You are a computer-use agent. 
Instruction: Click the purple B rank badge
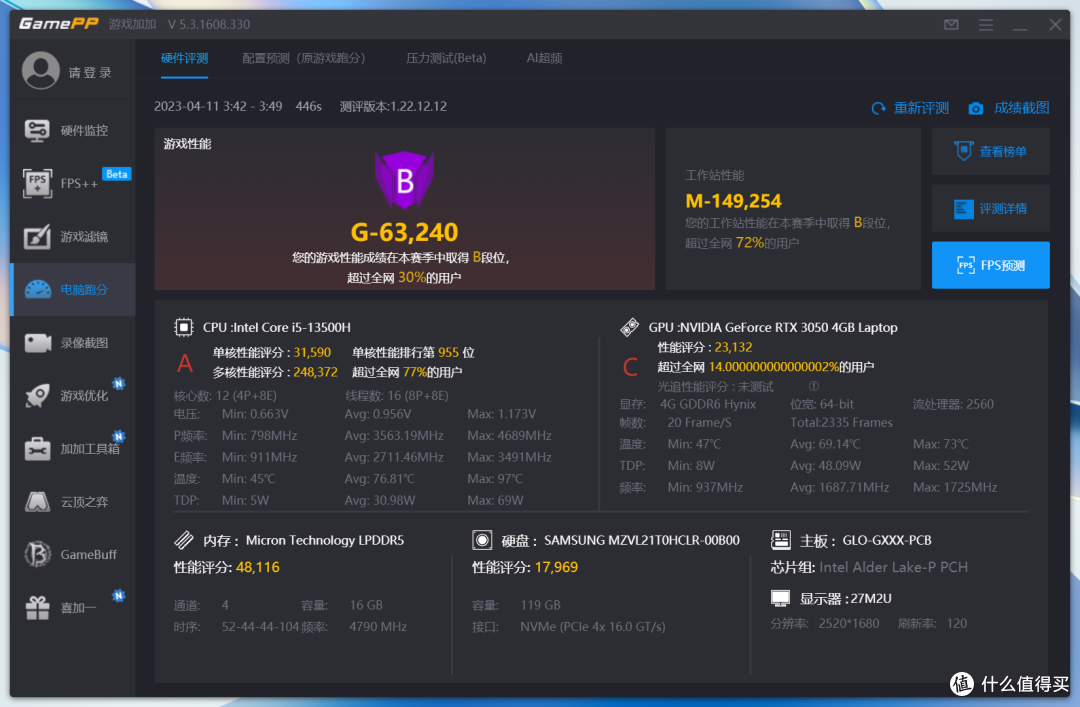(x=404, y=180)
